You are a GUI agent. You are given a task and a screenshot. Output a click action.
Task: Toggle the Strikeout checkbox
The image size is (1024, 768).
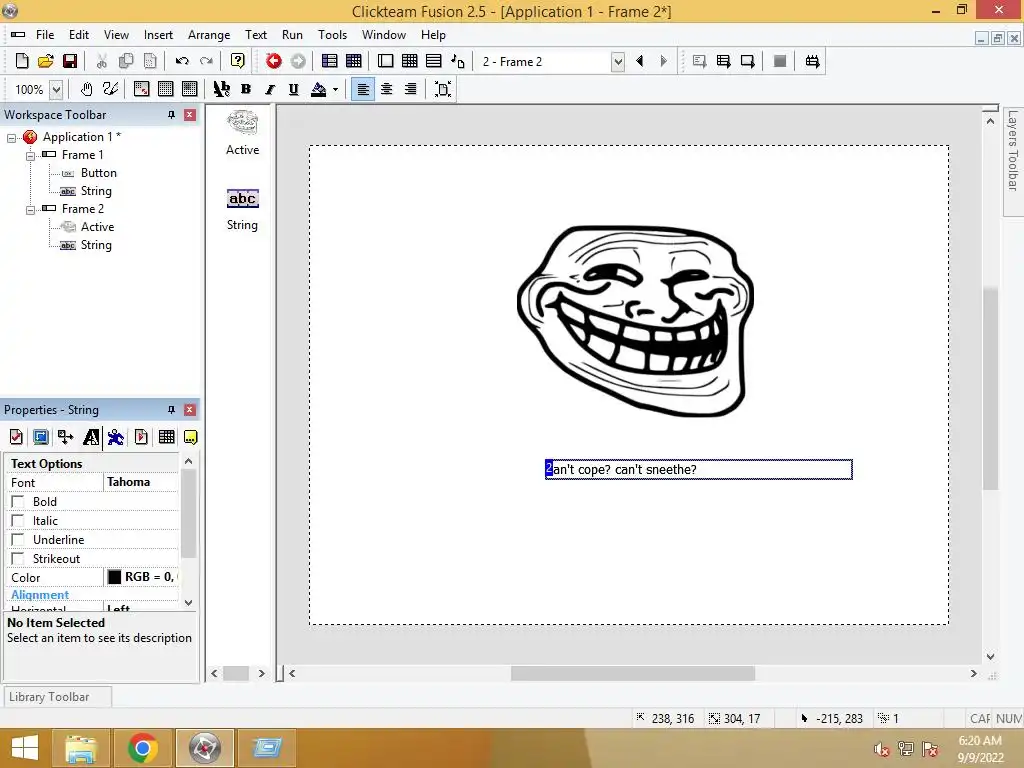18,558
